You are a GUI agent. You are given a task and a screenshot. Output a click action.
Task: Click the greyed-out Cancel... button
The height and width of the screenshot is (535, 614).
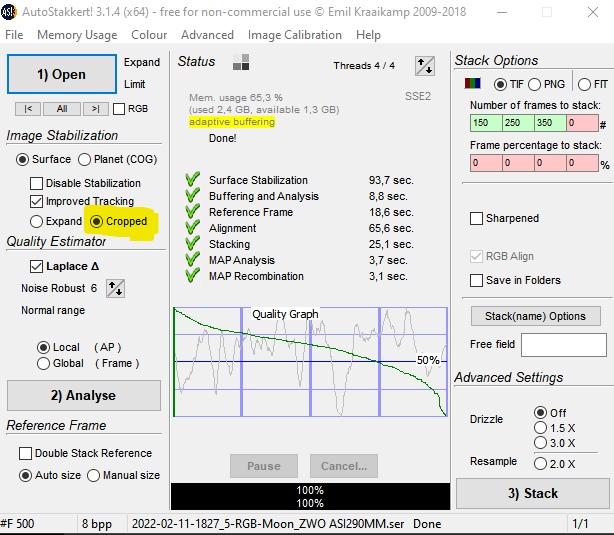[x=344, y=466]
